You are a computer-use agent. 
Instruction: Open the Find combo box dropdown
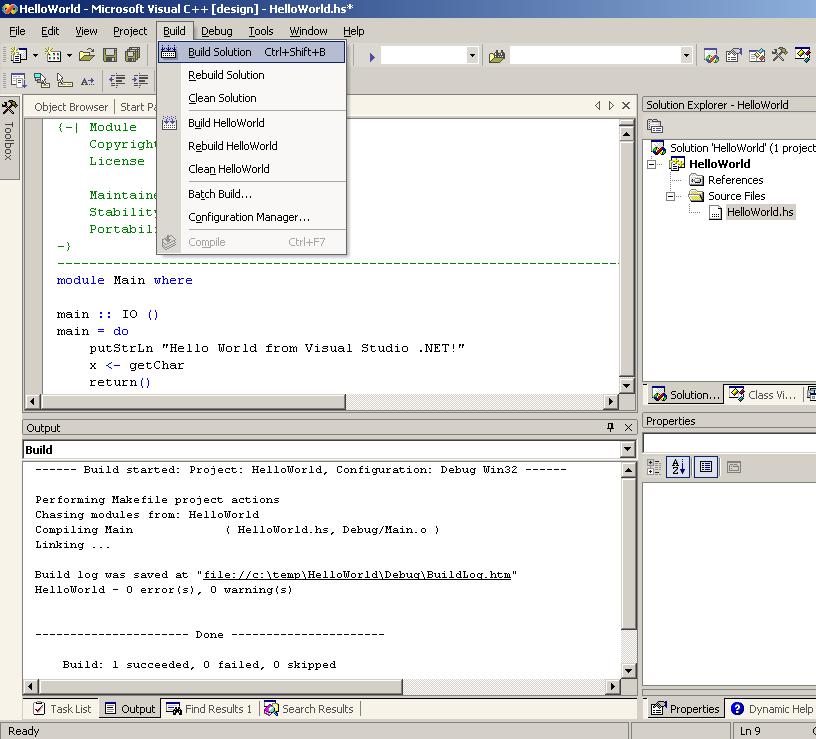[686, 55]
